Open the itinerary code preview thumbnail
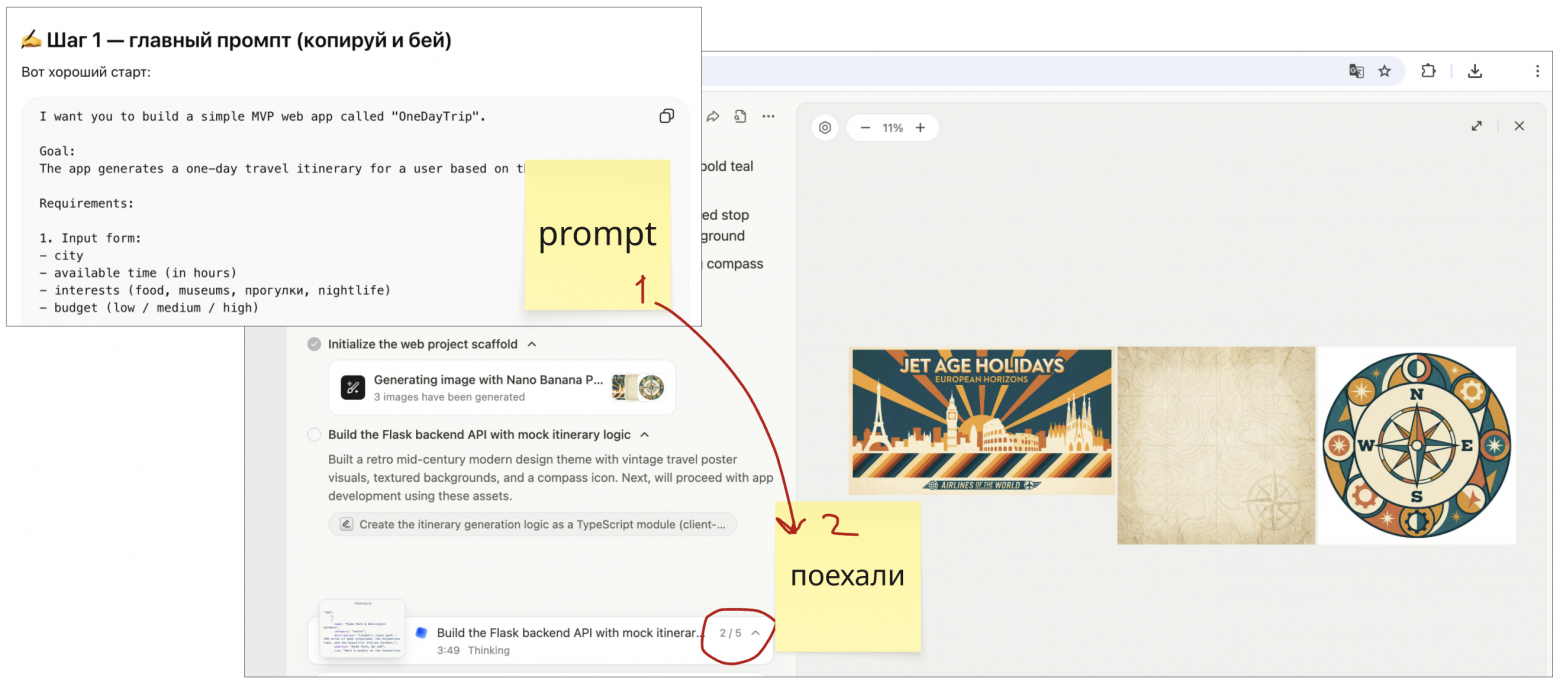Image resolution: width=1560 pixels, height=686 pixels. click(x=362, y=629)
